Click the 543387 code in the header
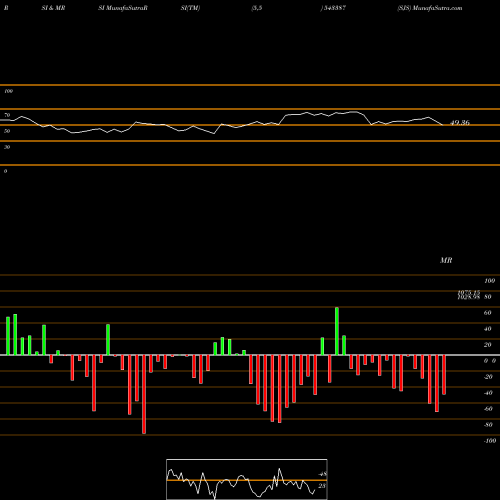The width and height of the screenshot is (500, 500). [334, 8]
